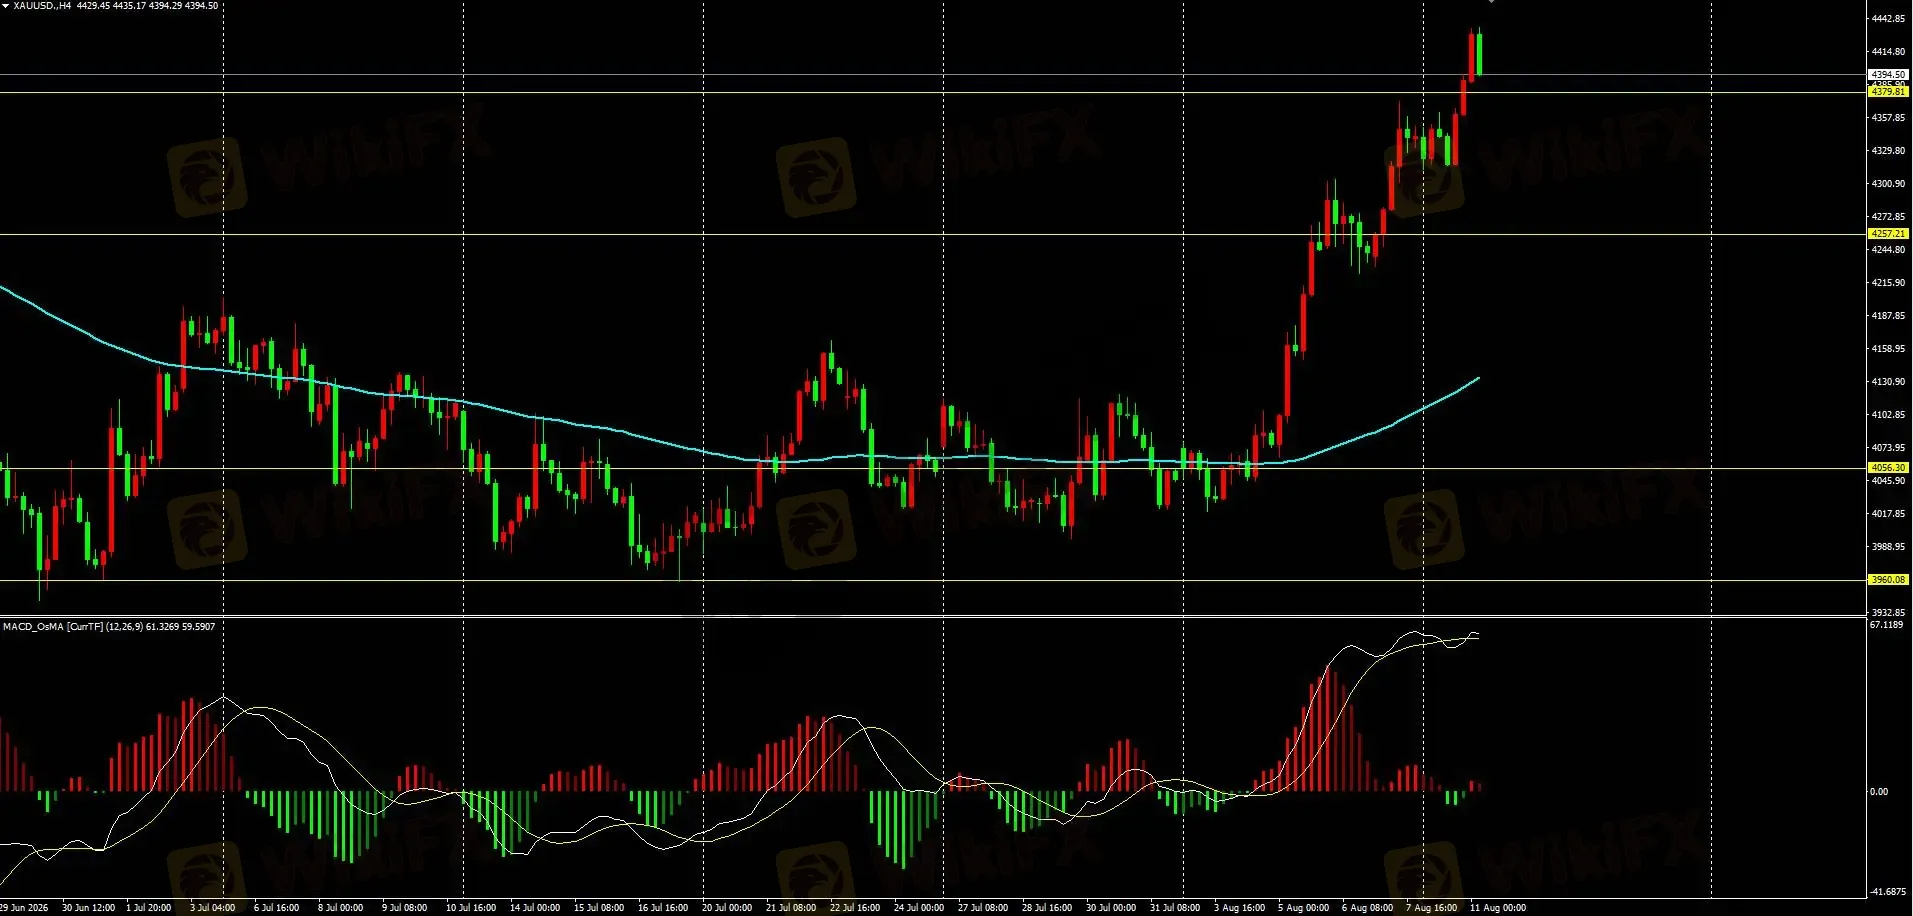Click the 4272.85 price scale value
This screenshot has width=1913, height=916.
click(x=1888, y=217)
